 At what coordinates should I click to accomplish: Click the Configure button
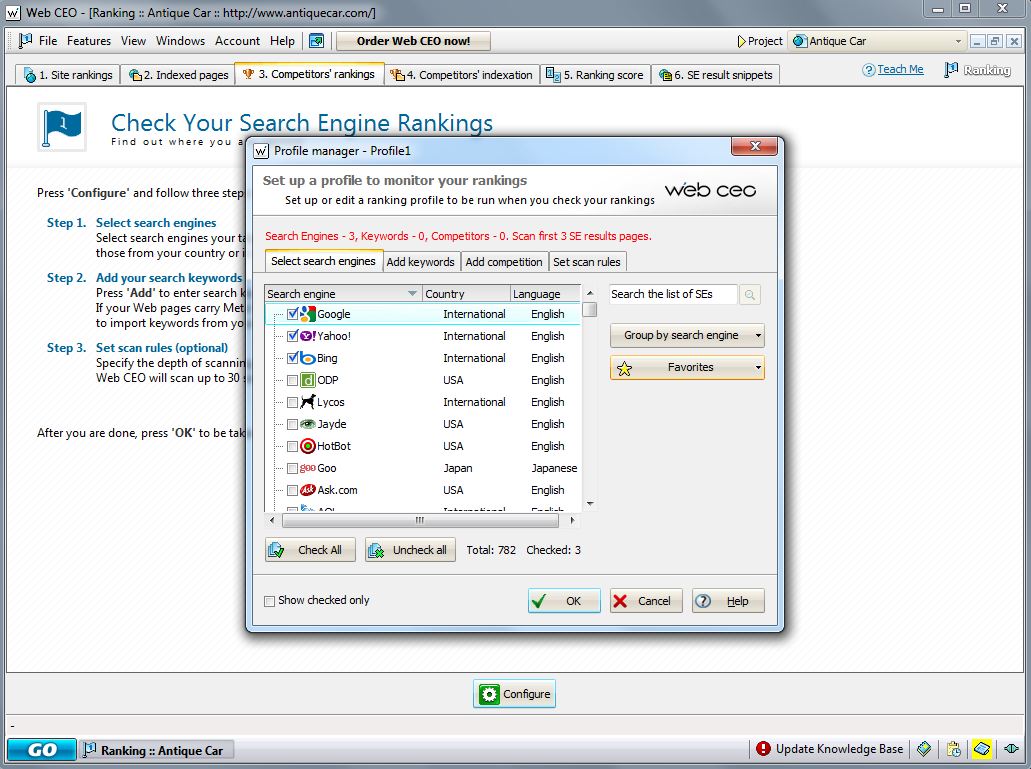[x=514, y=694]
